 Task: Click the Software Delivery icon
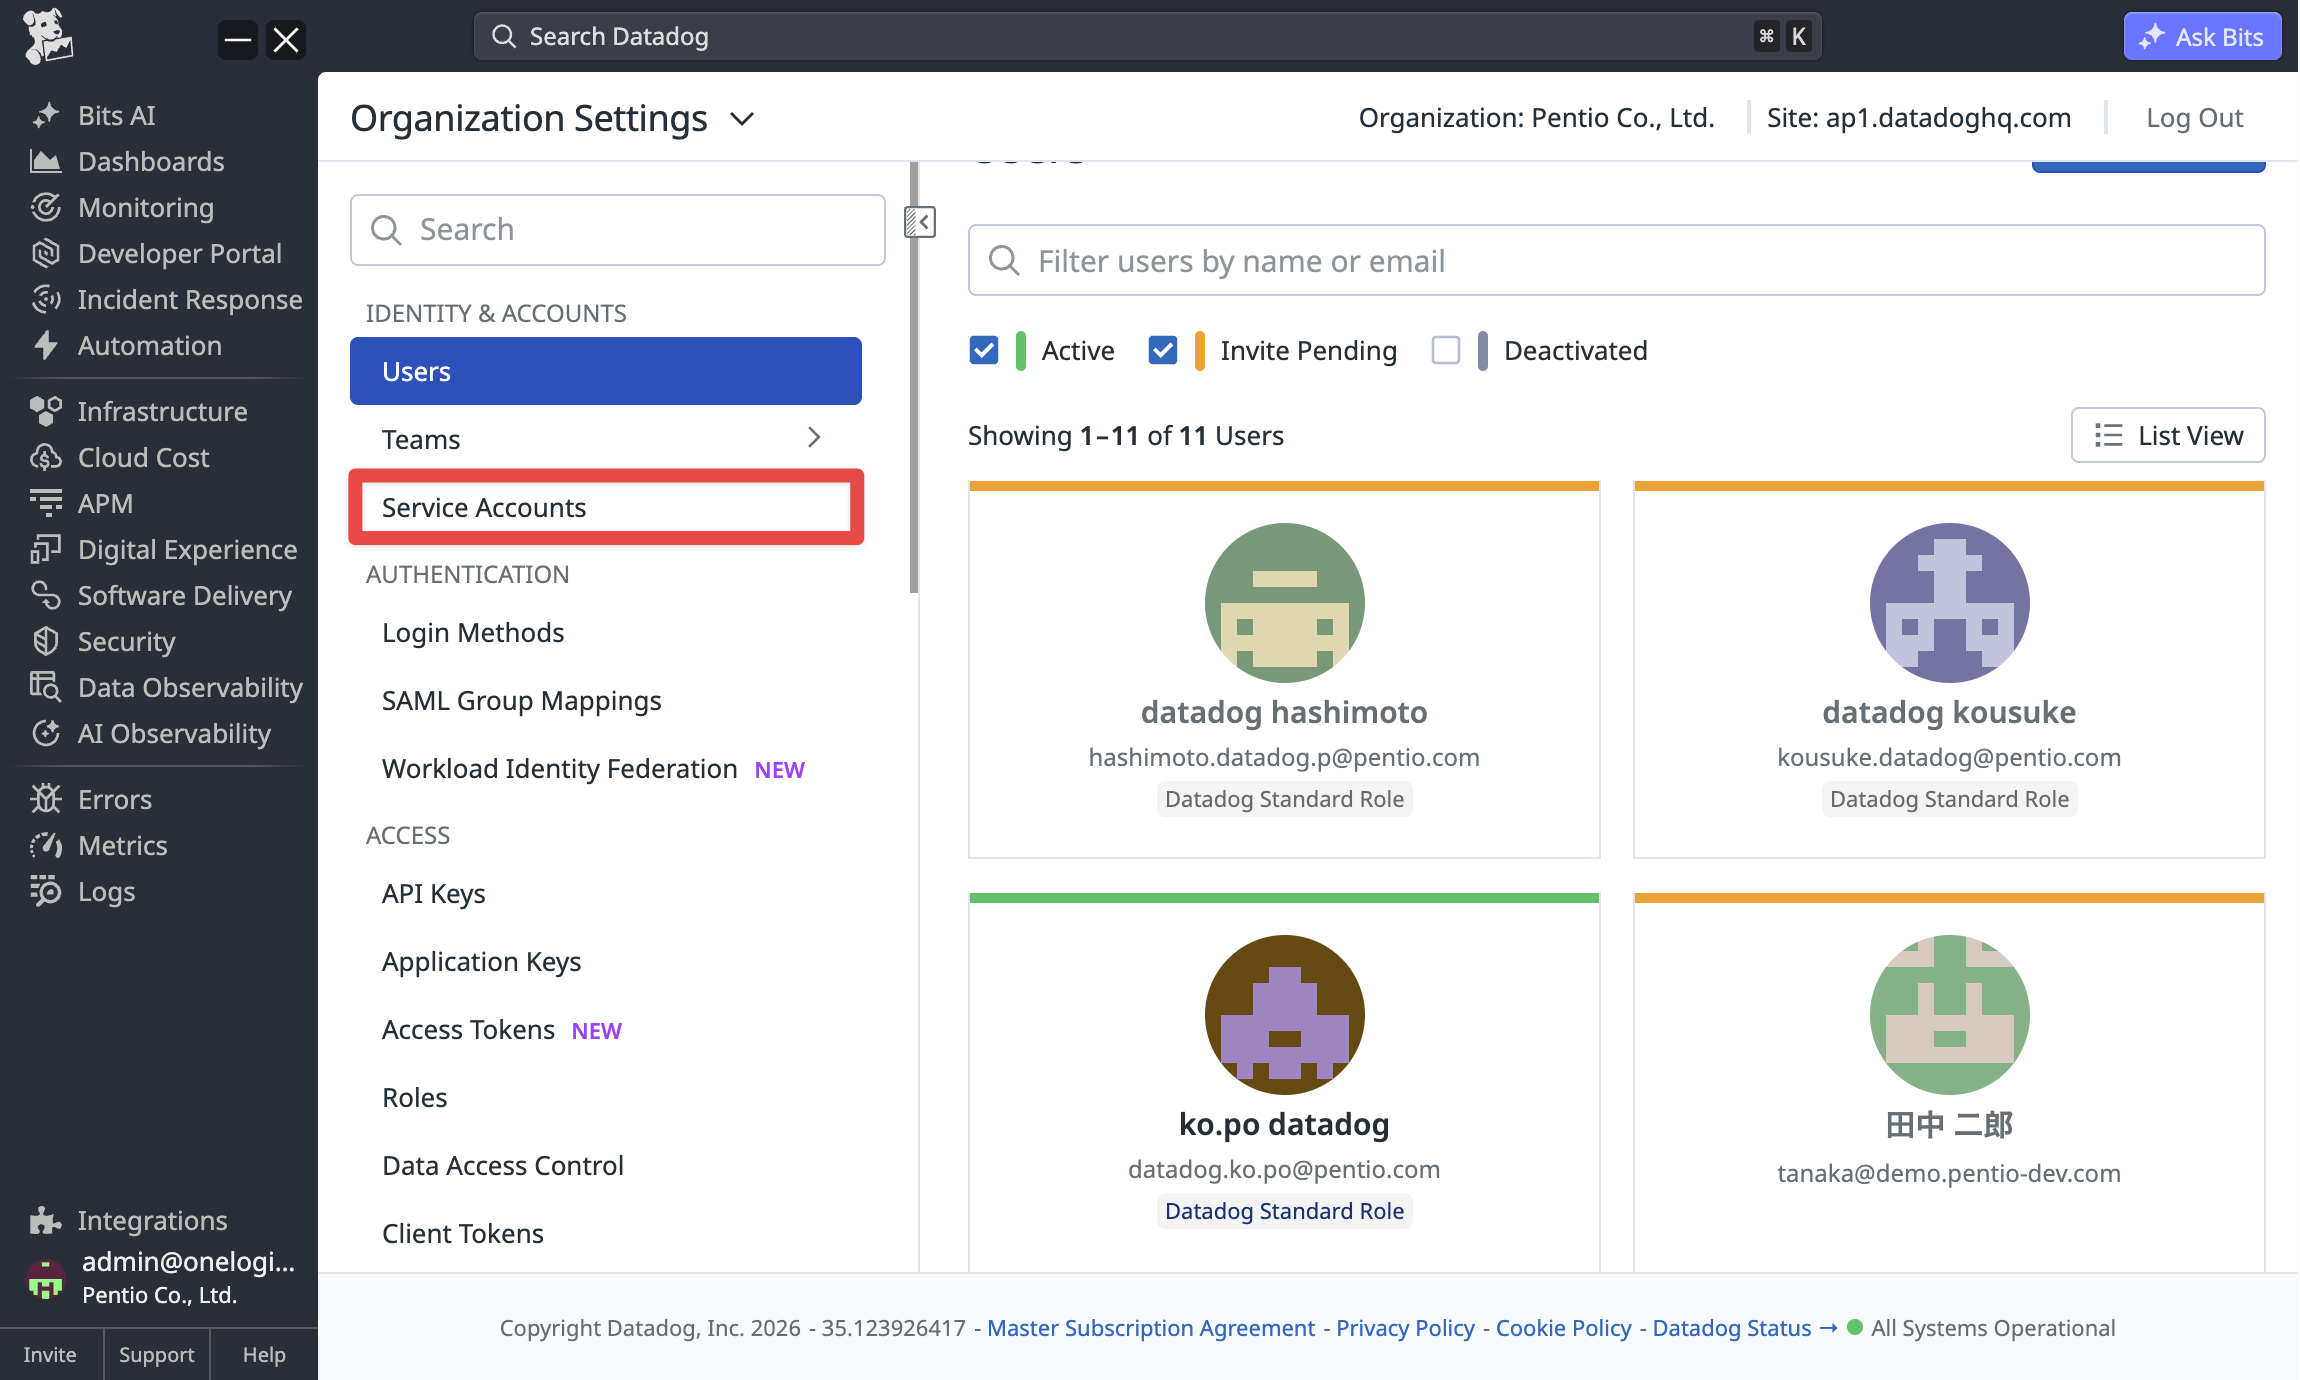(x=45, y=595)
